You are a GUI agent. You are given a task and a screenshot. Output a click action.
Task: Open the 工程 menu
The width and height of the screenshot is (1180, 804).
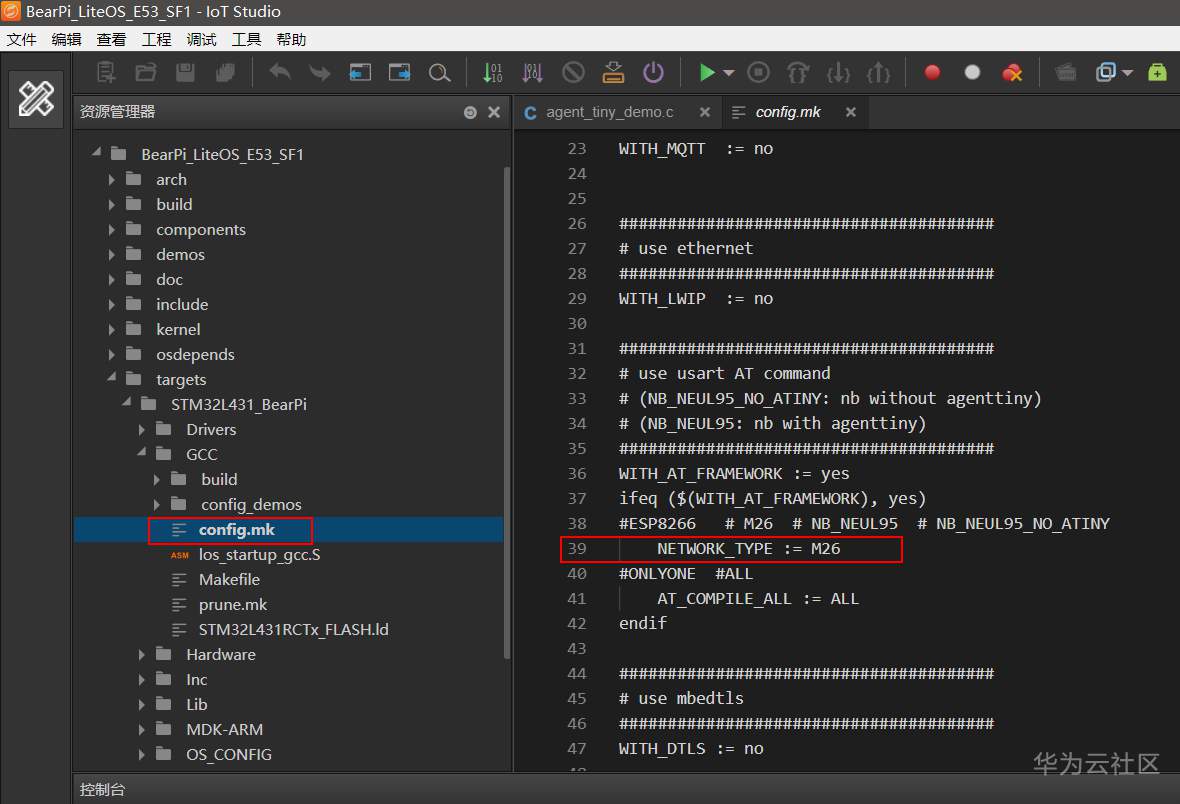[x=157, y=40]
